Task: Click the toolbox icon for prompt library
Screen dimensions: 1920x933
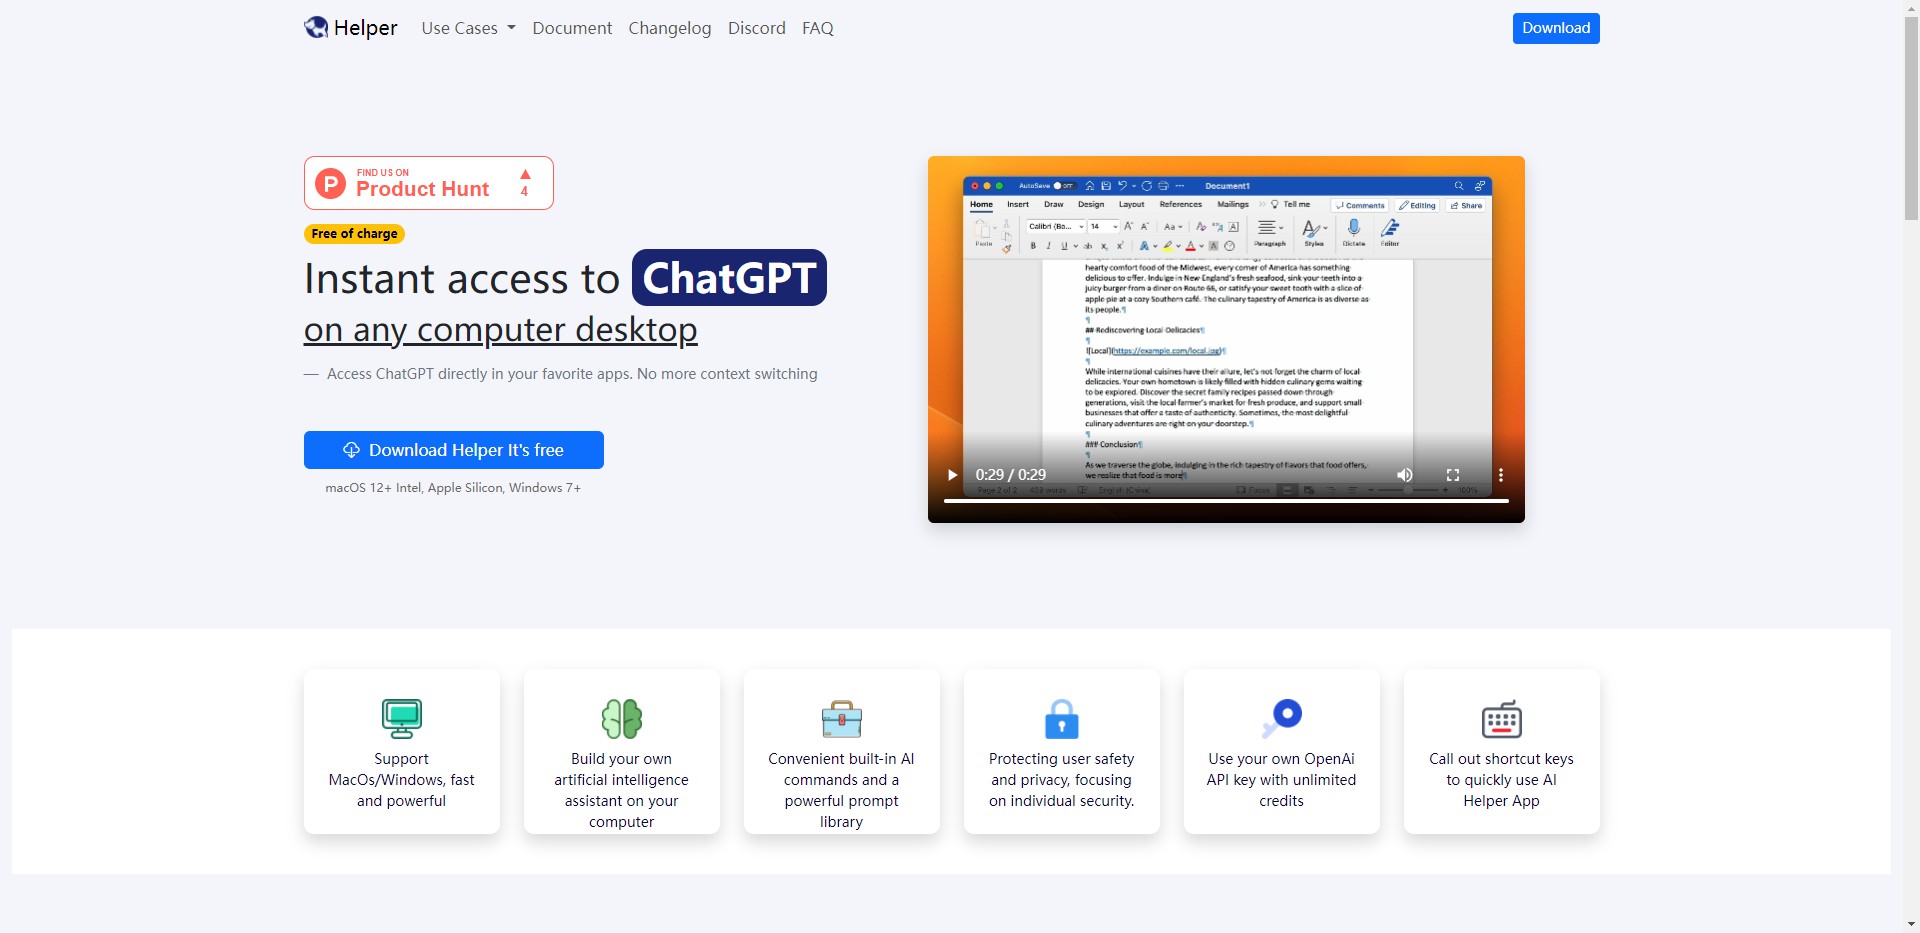Action: coord(842,718)
